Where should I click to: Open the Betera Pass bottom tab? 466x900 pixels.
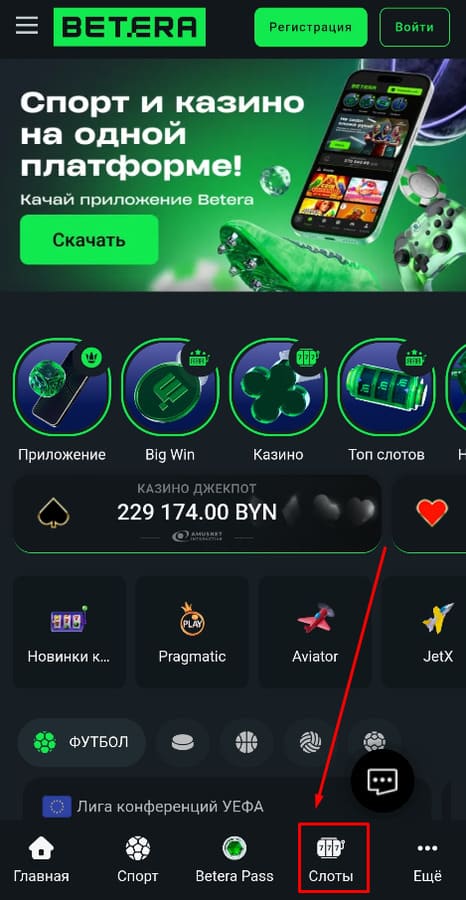(x=234, y=859)
